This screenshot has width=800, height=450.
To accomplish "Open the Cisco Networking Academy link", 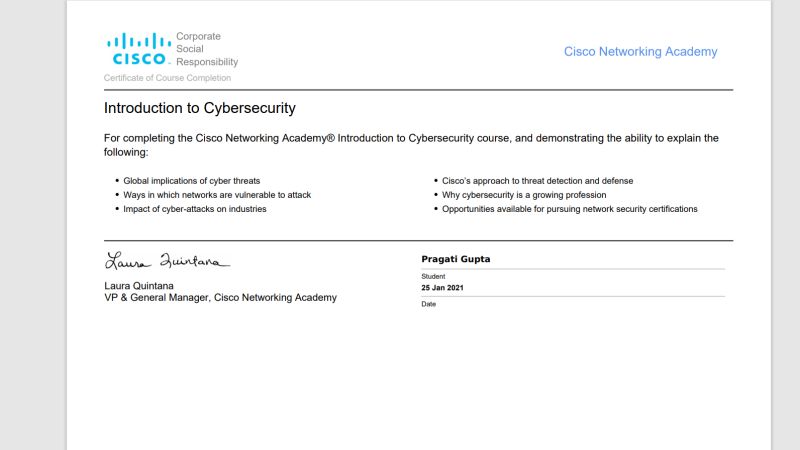I will [640, 52].
